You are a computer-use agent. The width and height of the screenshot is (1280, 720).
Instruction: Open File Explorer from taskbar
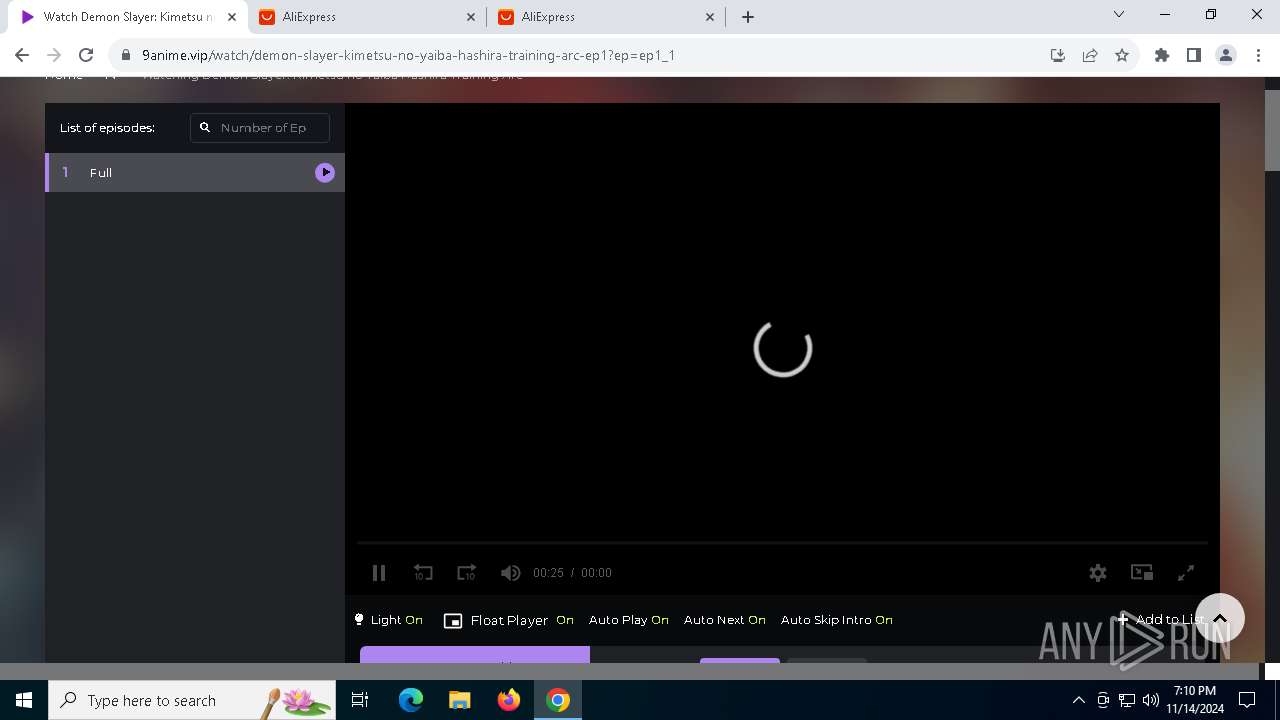click(x=459, y=700)
